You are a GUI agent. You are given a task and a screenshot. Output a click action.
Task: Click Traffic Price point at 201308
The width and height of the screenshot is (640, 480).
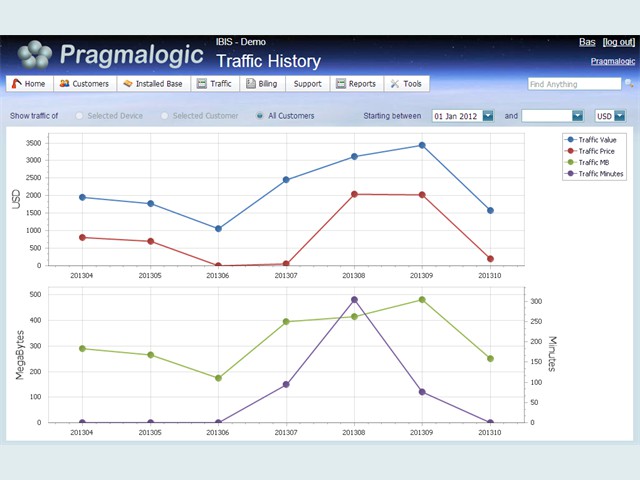pyautogui.click(x=354, y=194)
